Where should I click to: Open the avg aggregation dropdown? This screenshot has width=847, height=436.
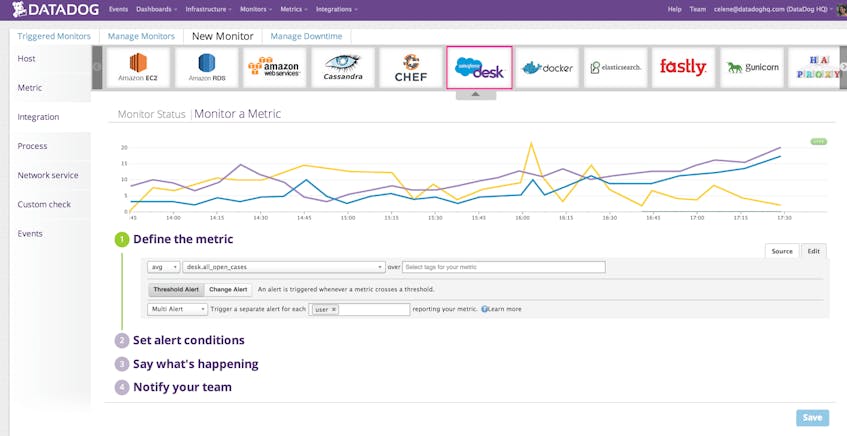tap(163, 267)
